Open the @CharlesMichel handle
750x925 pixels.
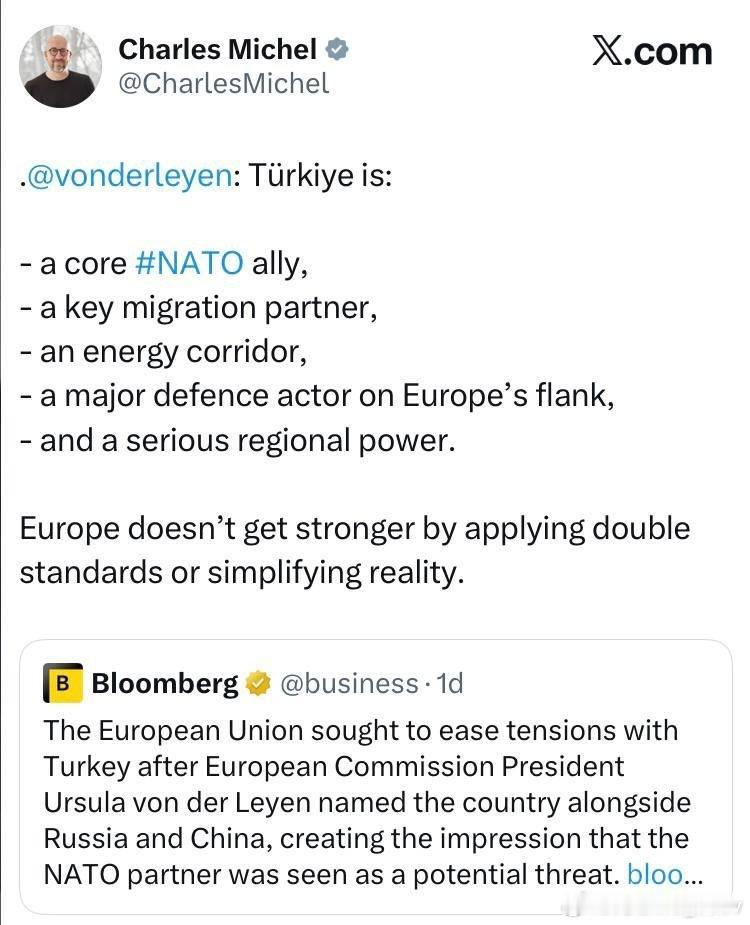pyautogui.click(x=223, y=84)
